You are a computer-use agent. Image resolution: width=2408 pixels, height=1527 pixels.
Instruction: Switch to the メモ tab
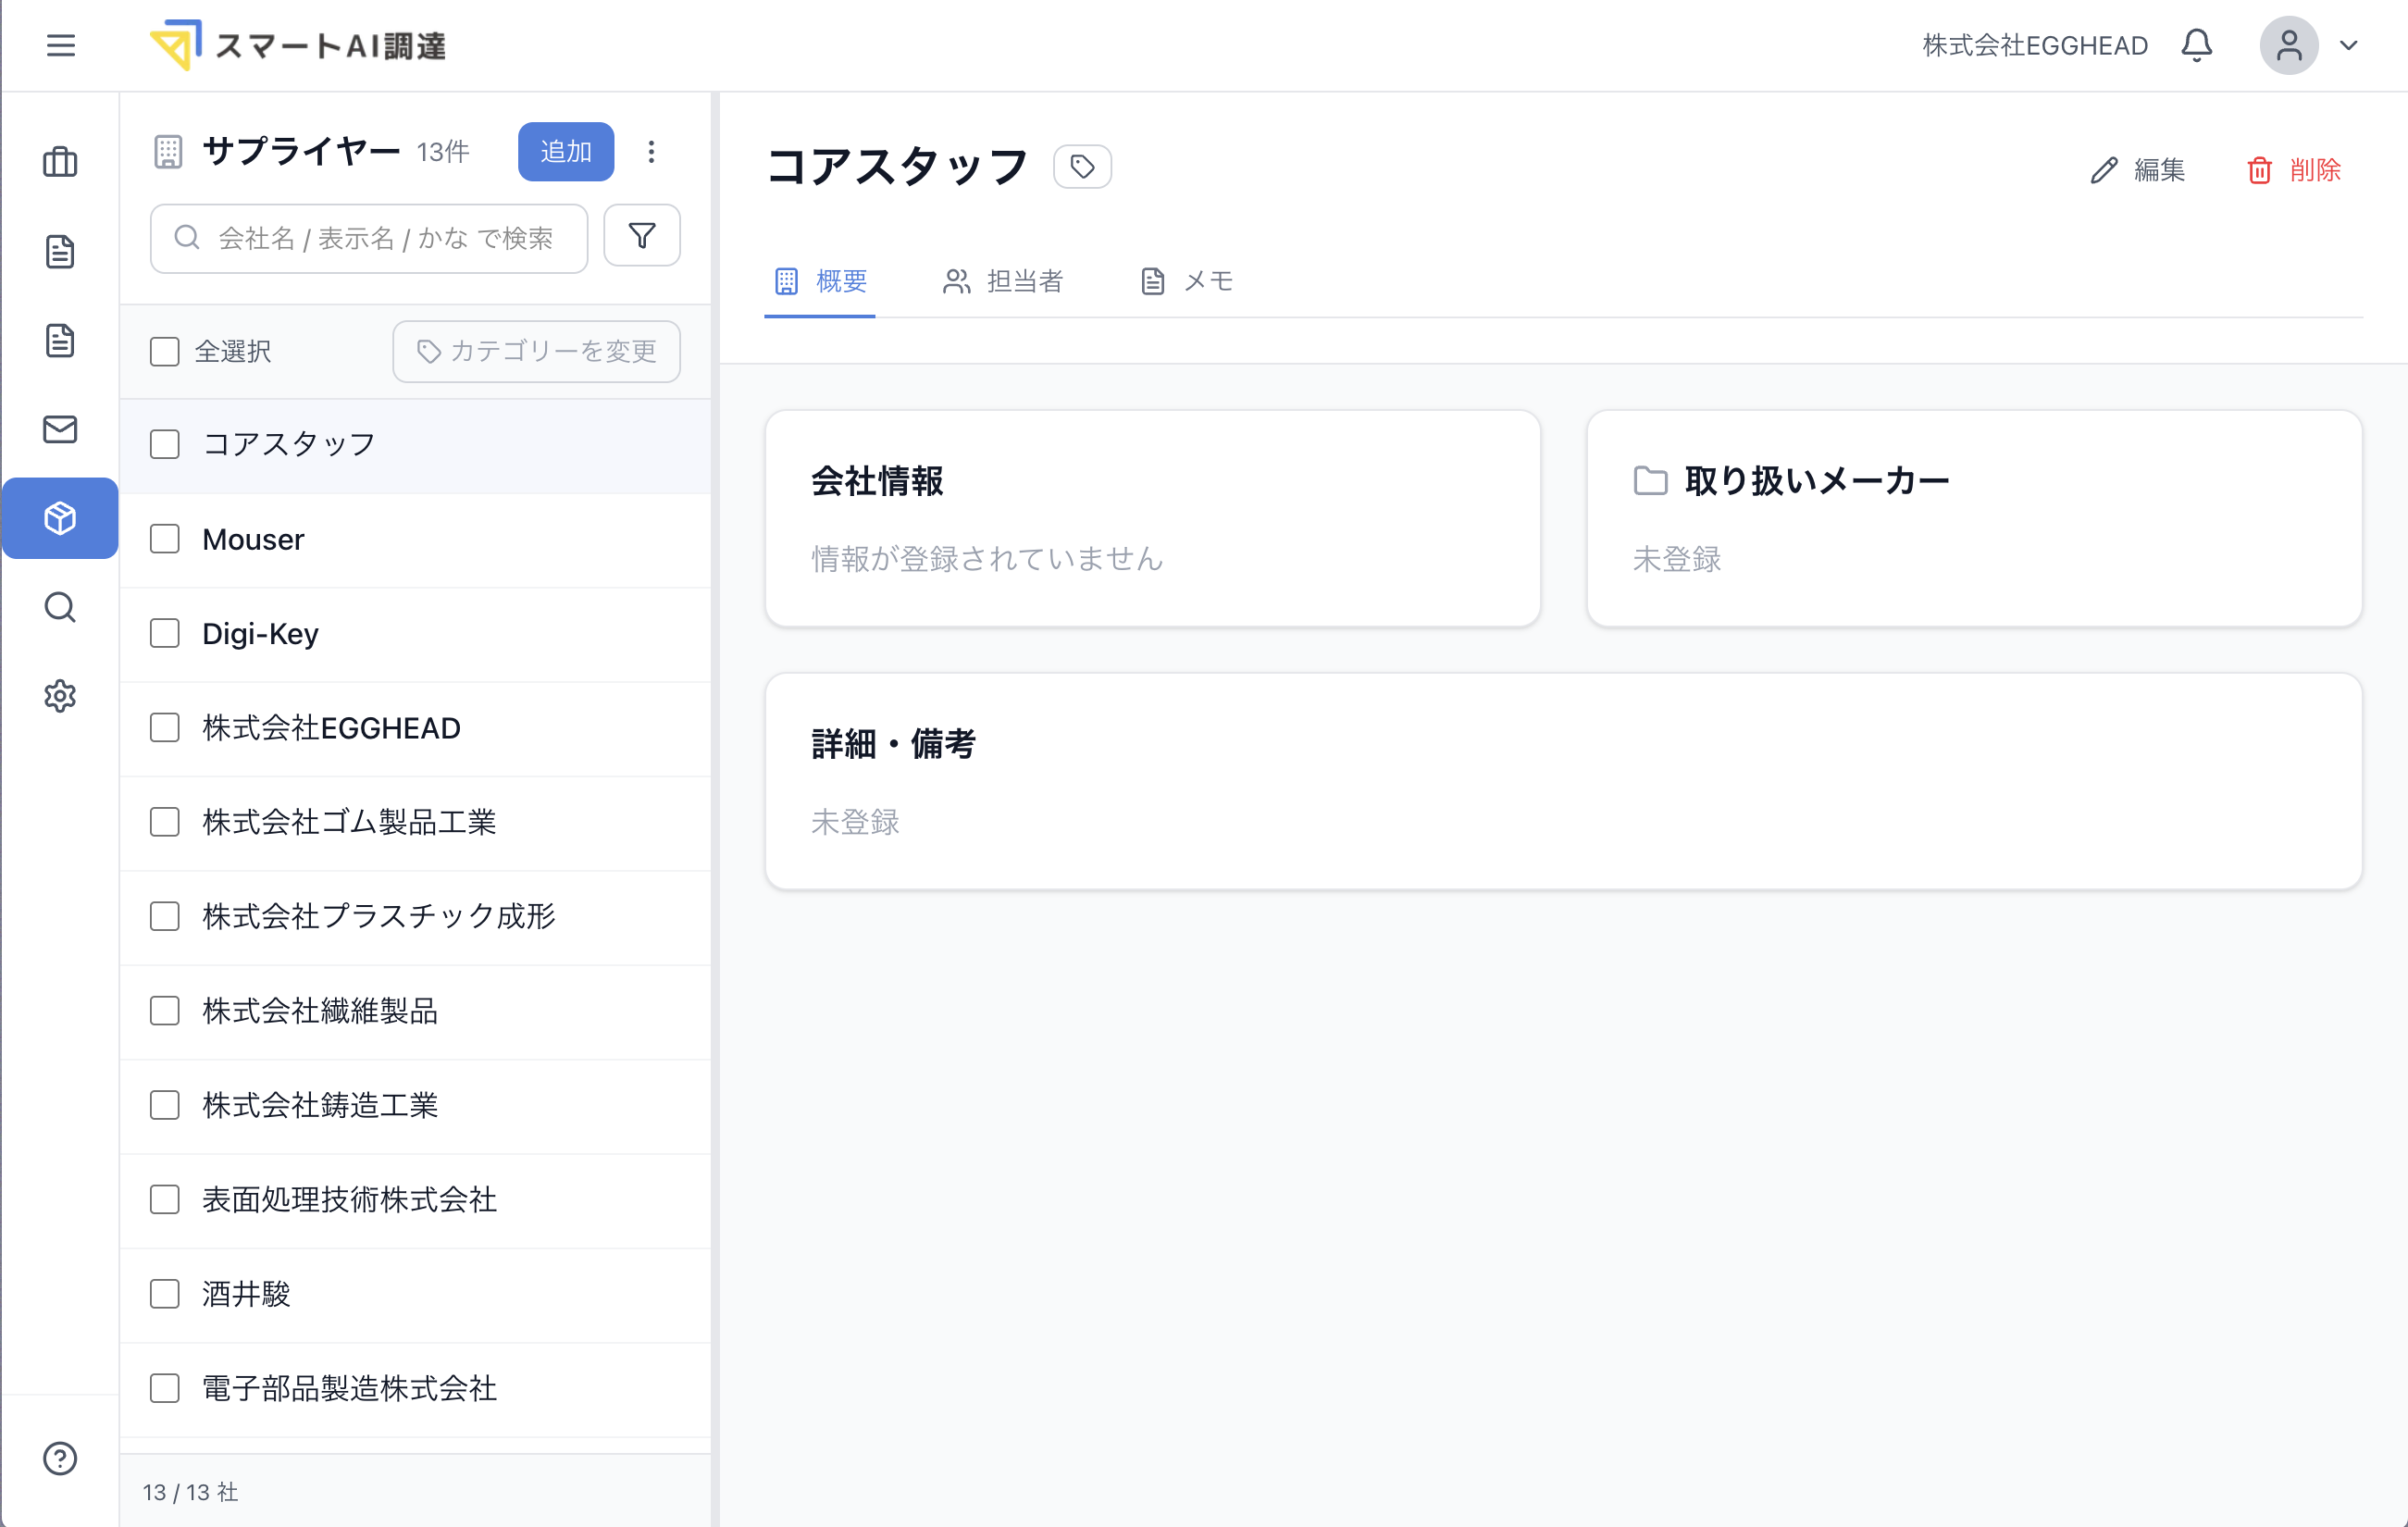pos(1186,281)
